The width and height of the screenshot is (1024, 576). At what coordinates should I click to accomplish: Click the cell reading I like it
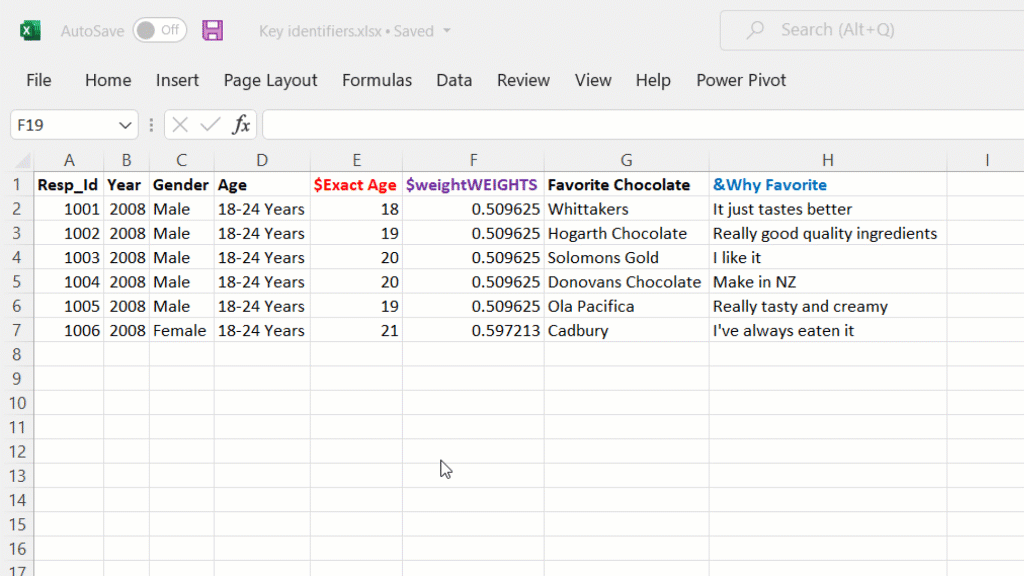pos(827,257)
